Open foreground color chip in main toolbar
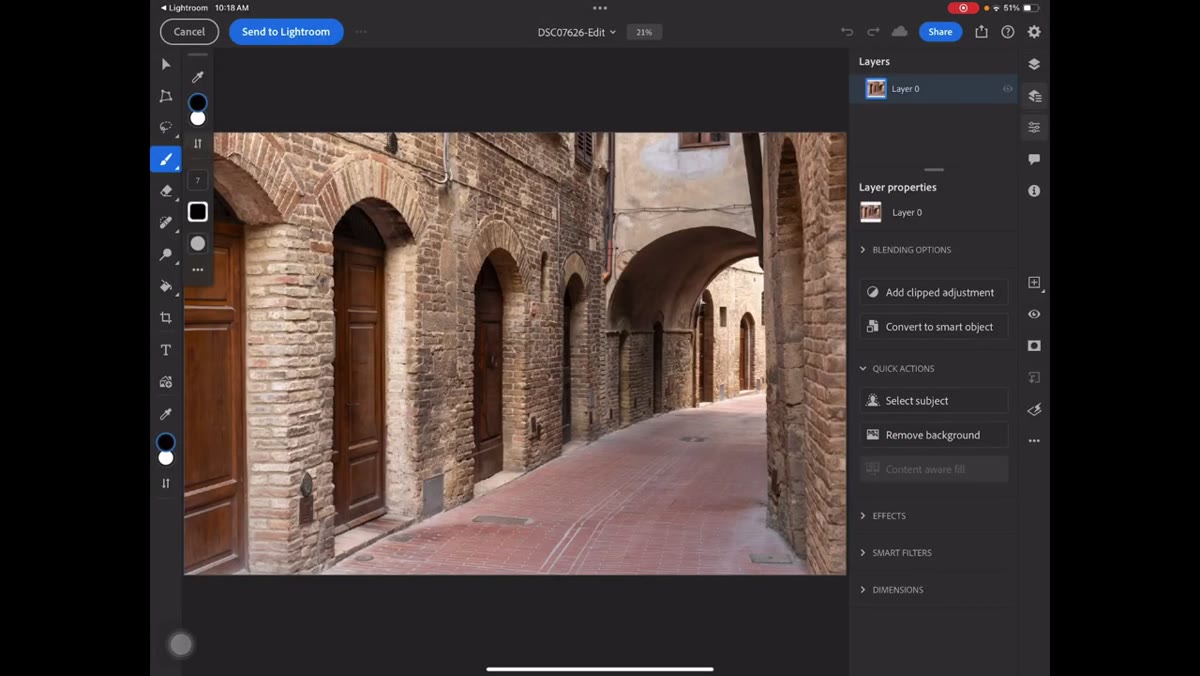 pyautogui.click(x=166, y=443)
